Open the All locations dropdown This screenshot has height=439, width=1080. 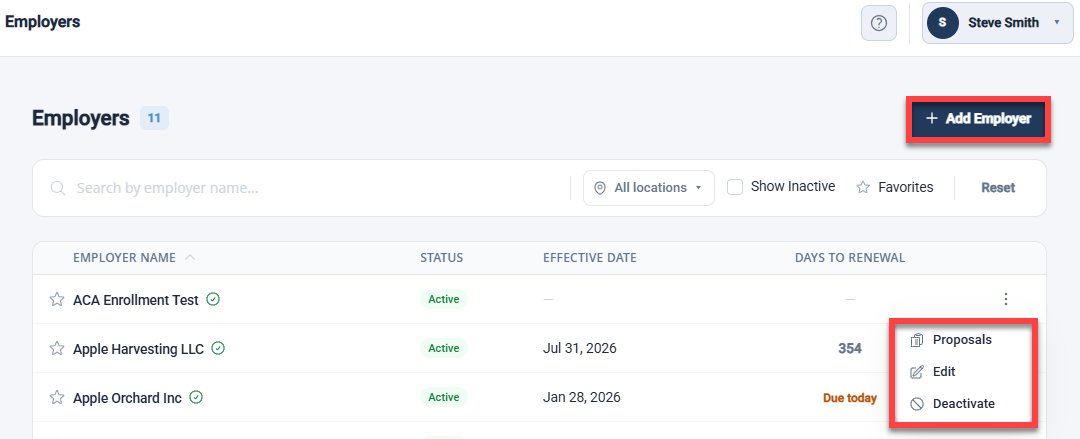pos(648,187)
